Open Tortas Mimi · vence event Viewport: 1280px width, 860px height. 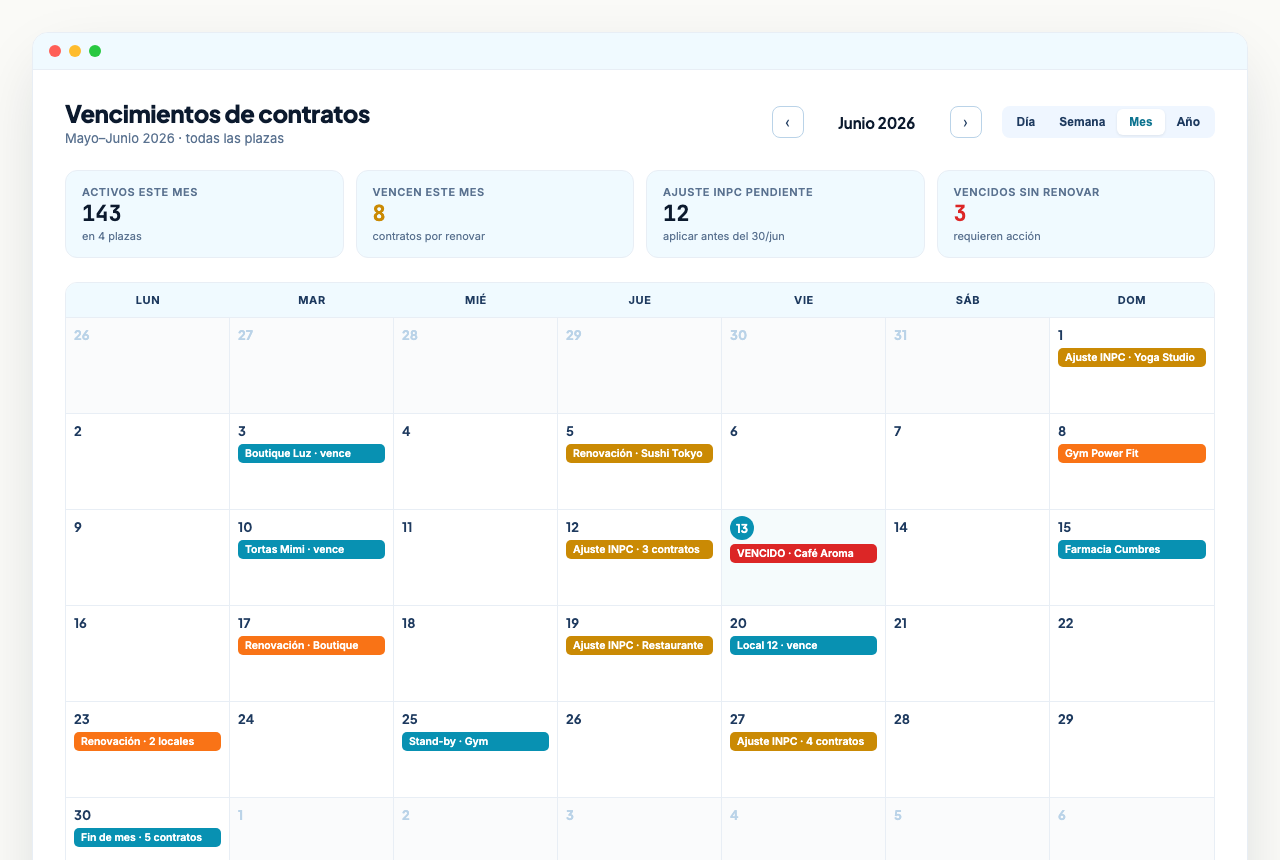[x=311, y=549]
